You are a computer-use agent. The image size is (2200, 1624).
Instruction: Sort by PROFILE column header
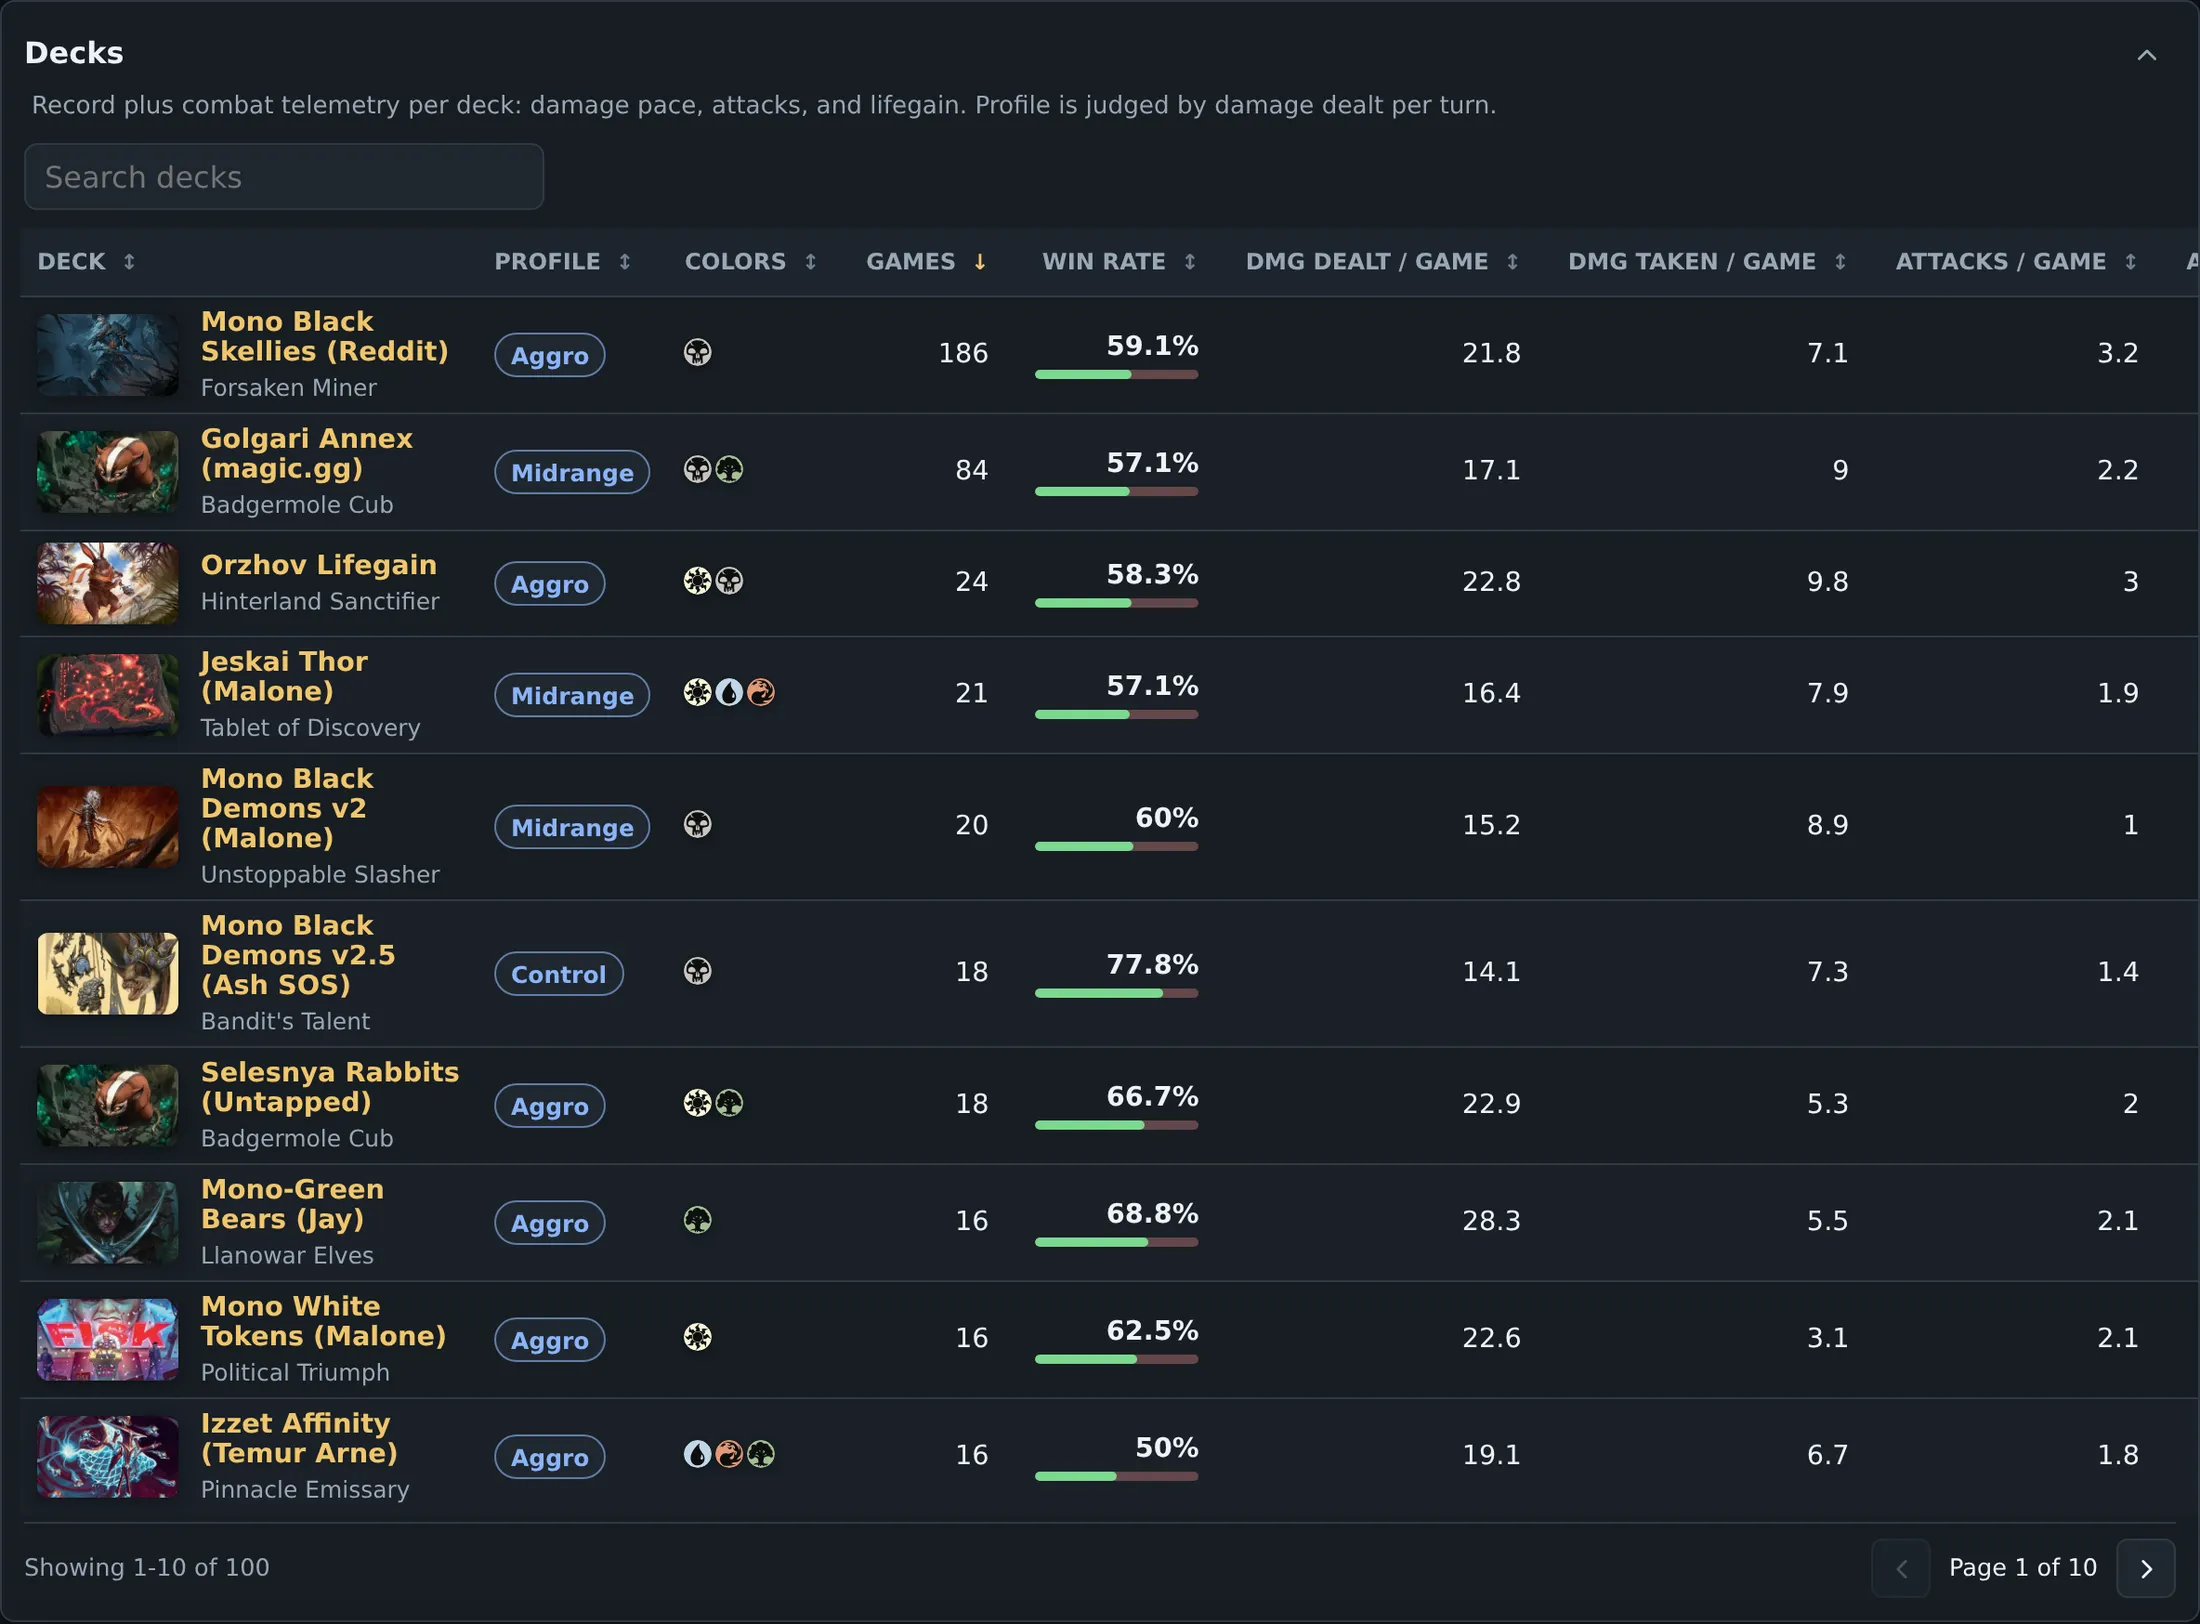562,262
